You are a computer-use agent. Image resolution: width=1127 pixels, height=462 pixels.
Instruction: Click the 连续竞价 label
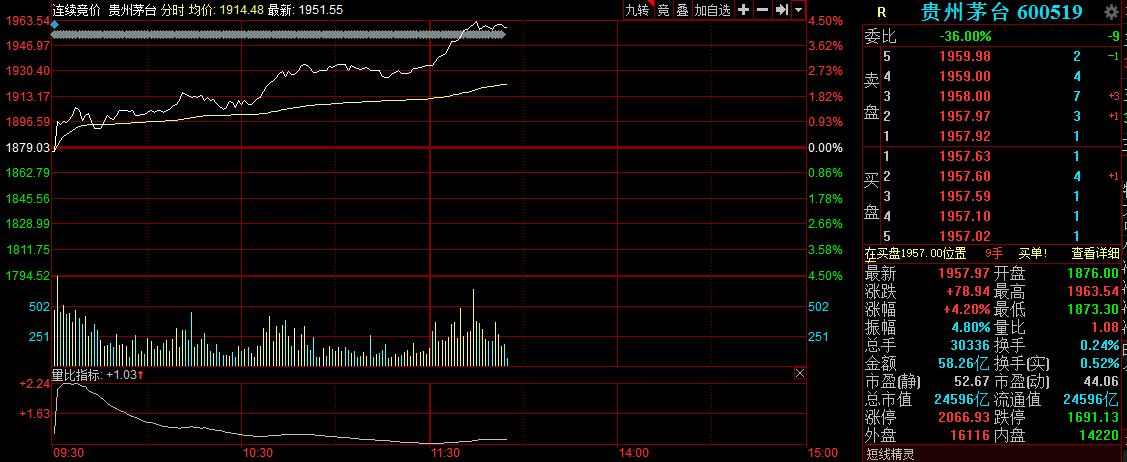(x=77, y=10)
